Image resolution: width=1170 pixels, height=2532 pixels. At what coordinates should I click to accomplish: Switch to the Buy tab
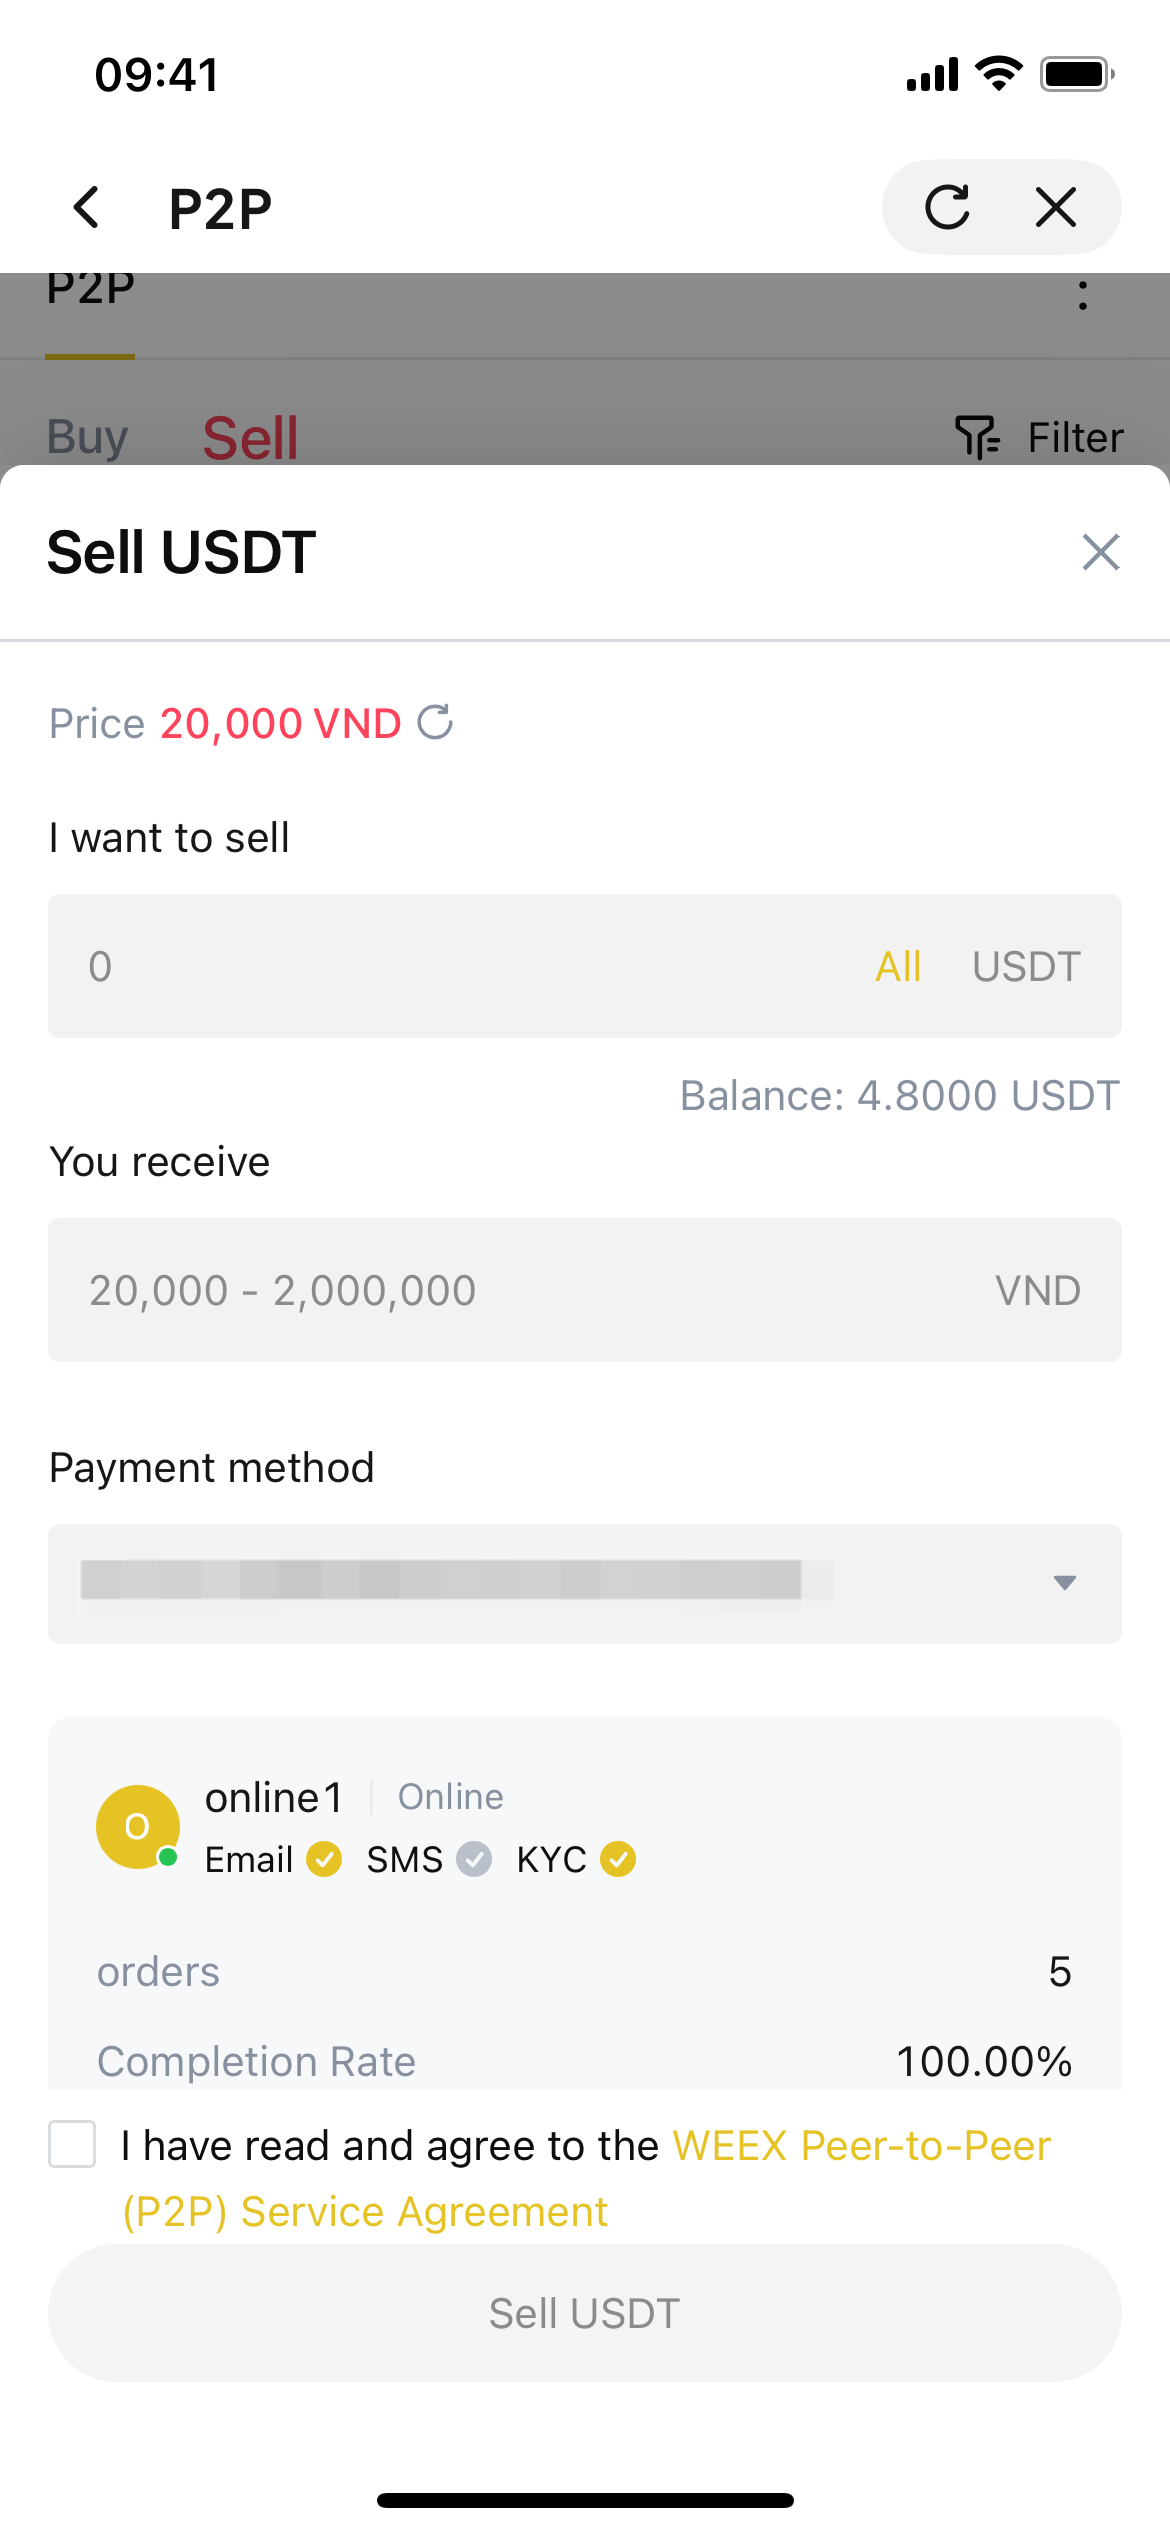pos(88,437)
